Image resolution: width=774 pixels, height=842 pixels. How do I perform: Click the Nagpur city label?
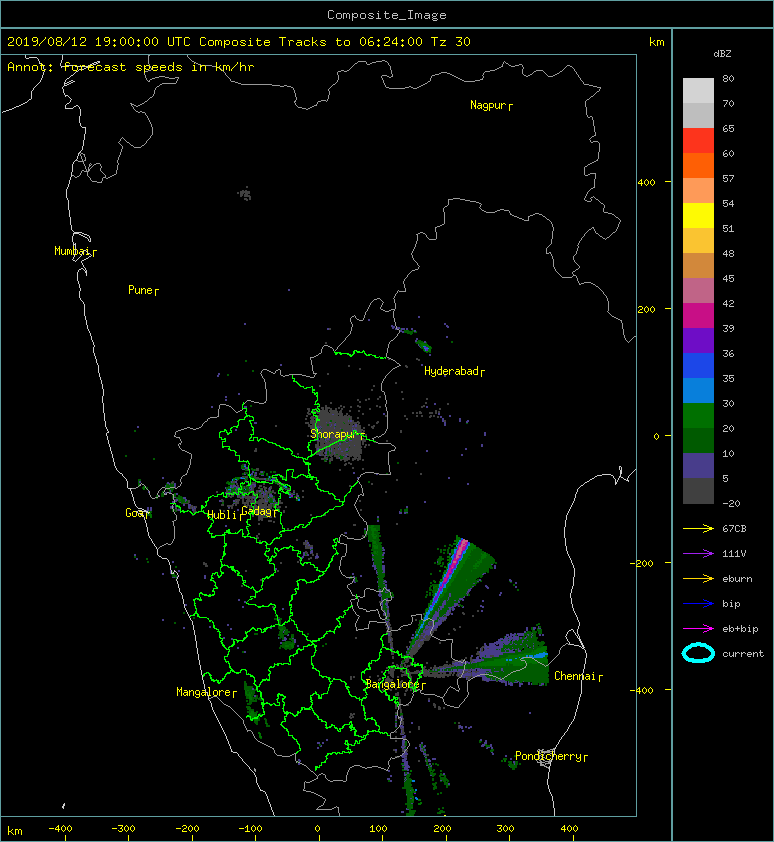(491, 105)
